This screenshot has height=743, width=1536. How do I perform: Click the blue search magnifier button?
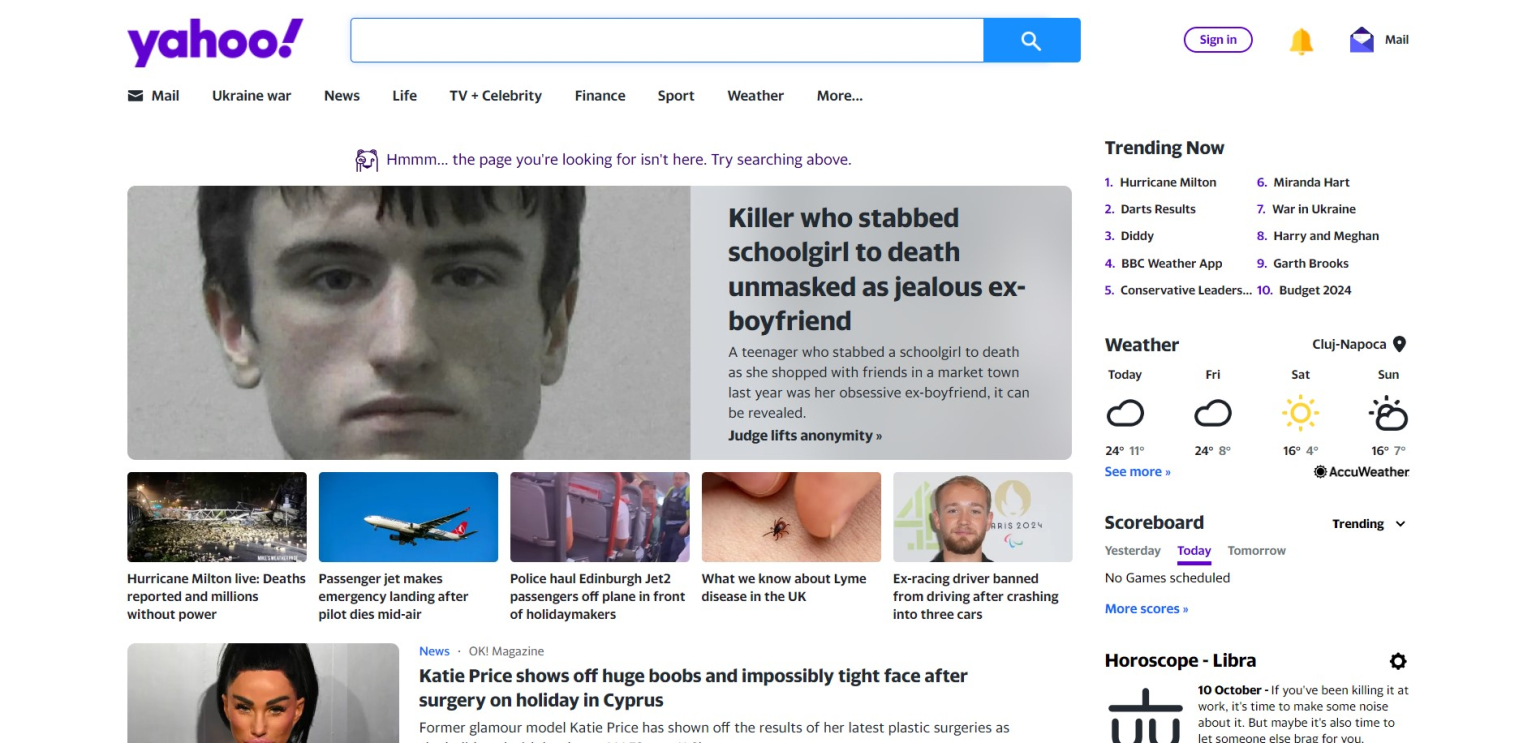point(1032,40)
